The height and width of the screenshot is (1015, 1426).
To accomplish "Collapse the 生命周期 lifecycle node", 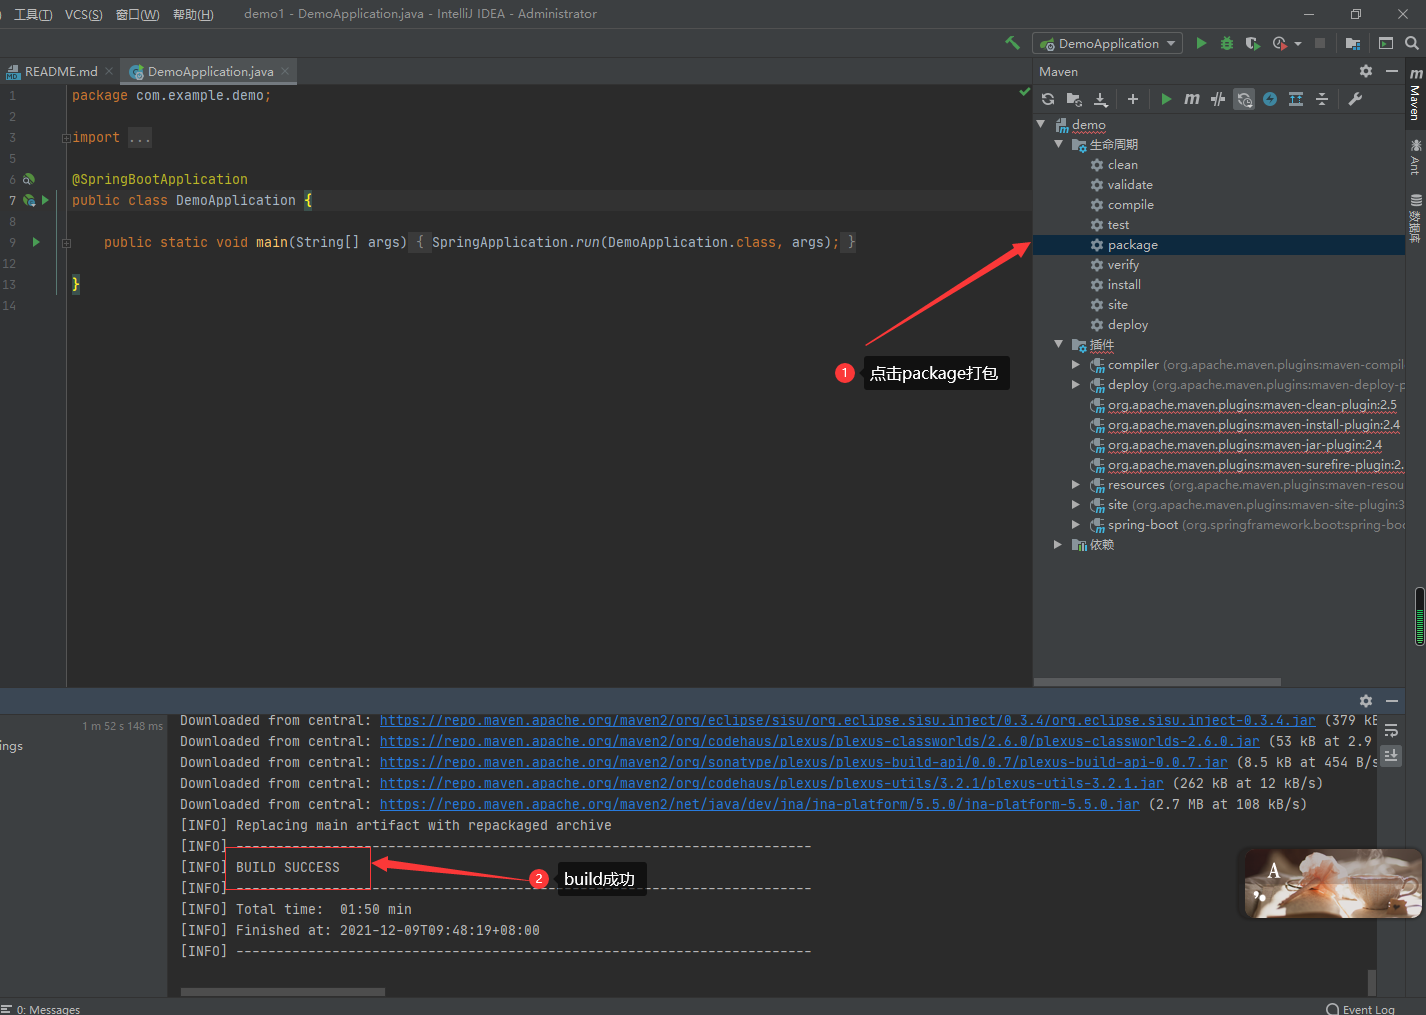I will [1059, 144].
